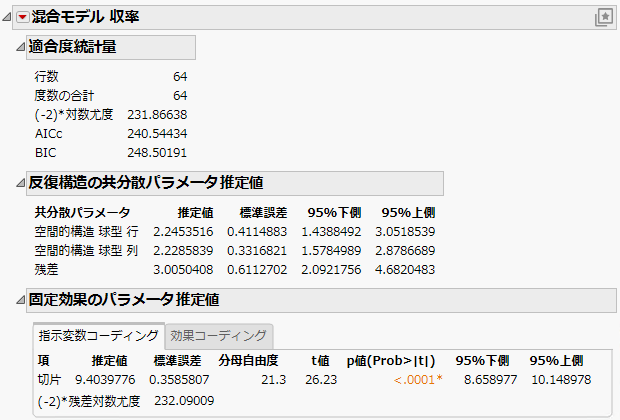620x420 pixels.
Task: Click the t値 column header
Action: (320, 360)
